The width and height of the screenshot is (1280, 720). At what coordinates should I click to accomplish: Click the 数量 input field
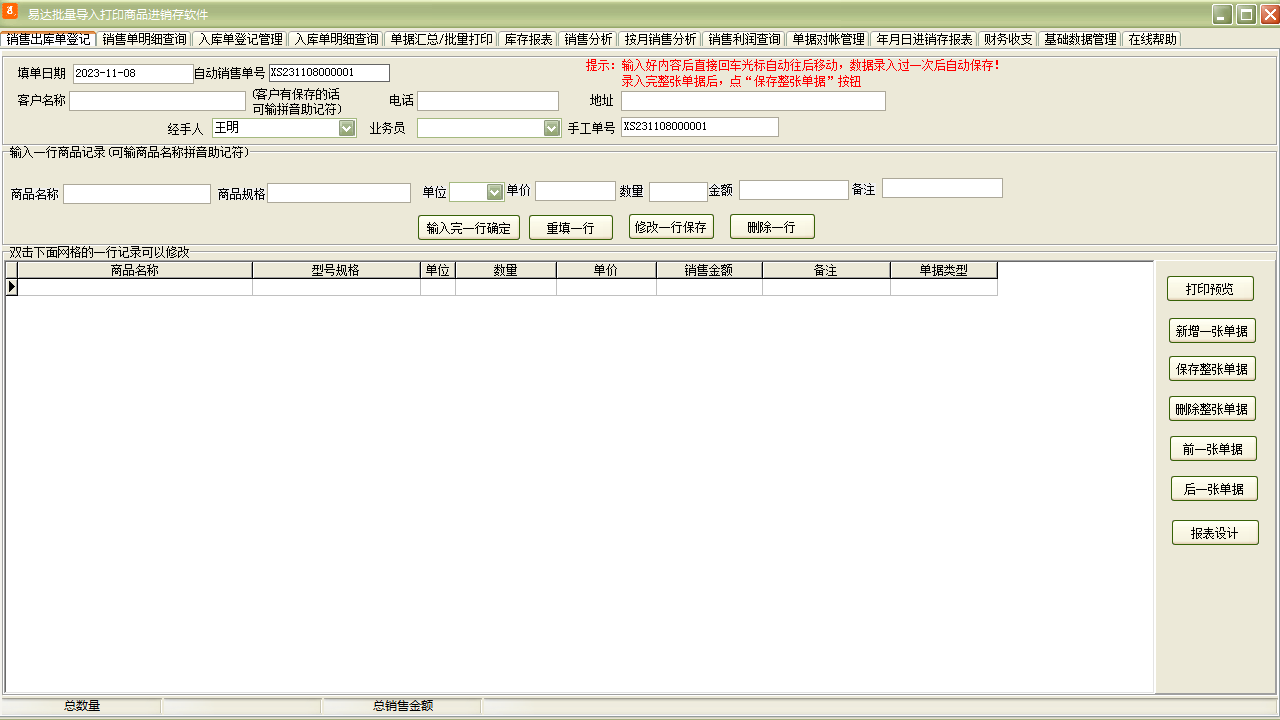[x=678, y=192]
